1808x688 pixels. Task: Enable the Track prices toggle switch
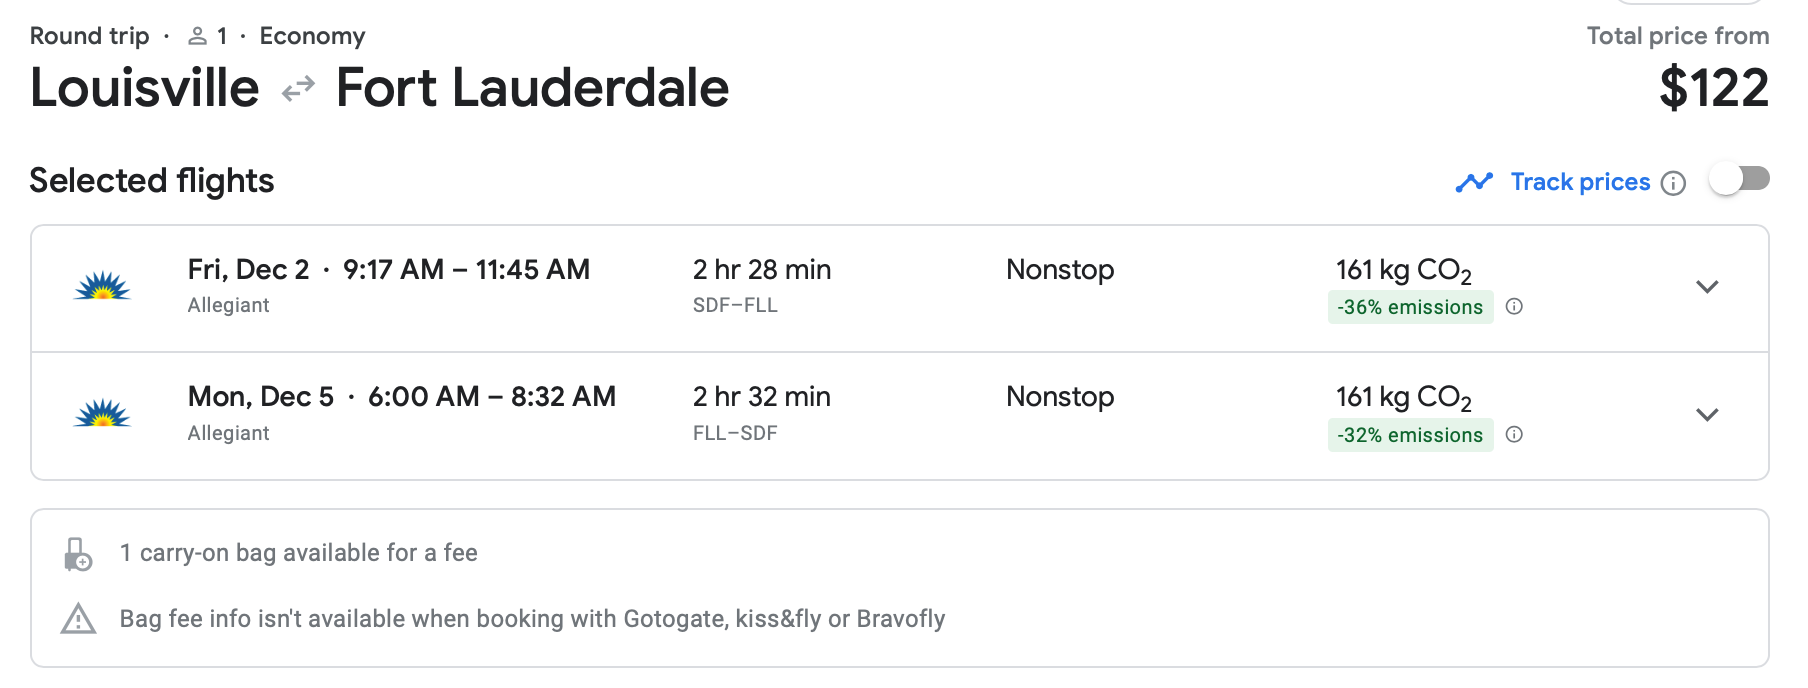1739,180
